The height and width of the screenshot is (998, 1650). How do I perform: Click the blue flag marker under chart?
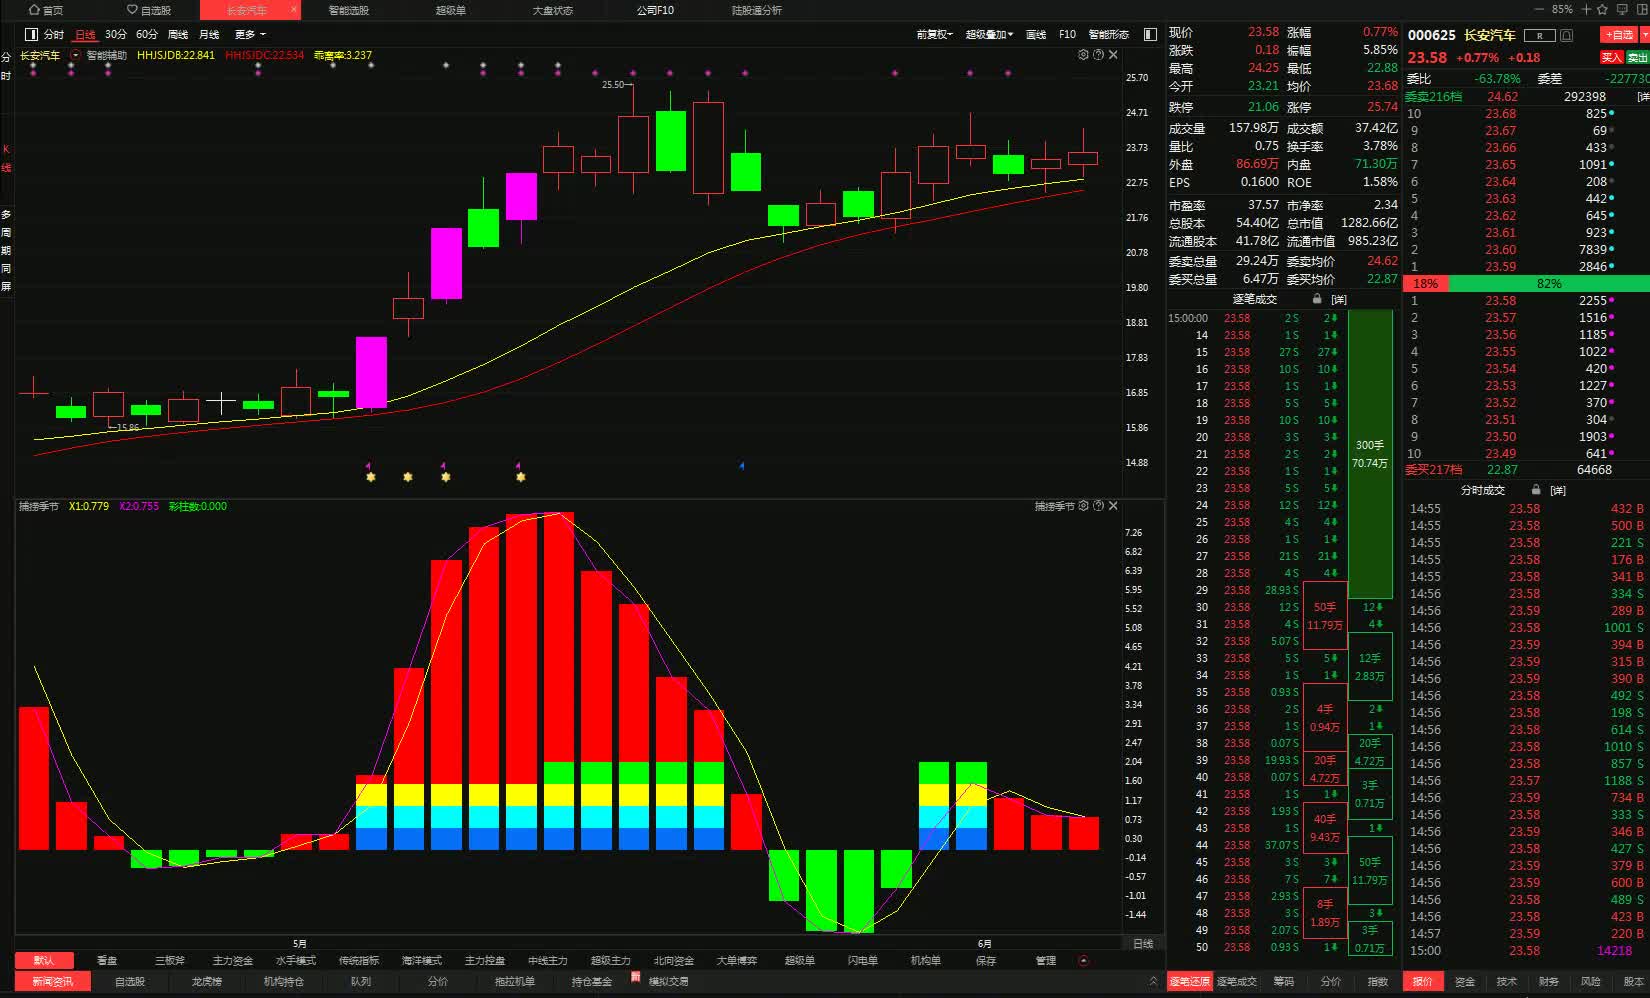742,466
